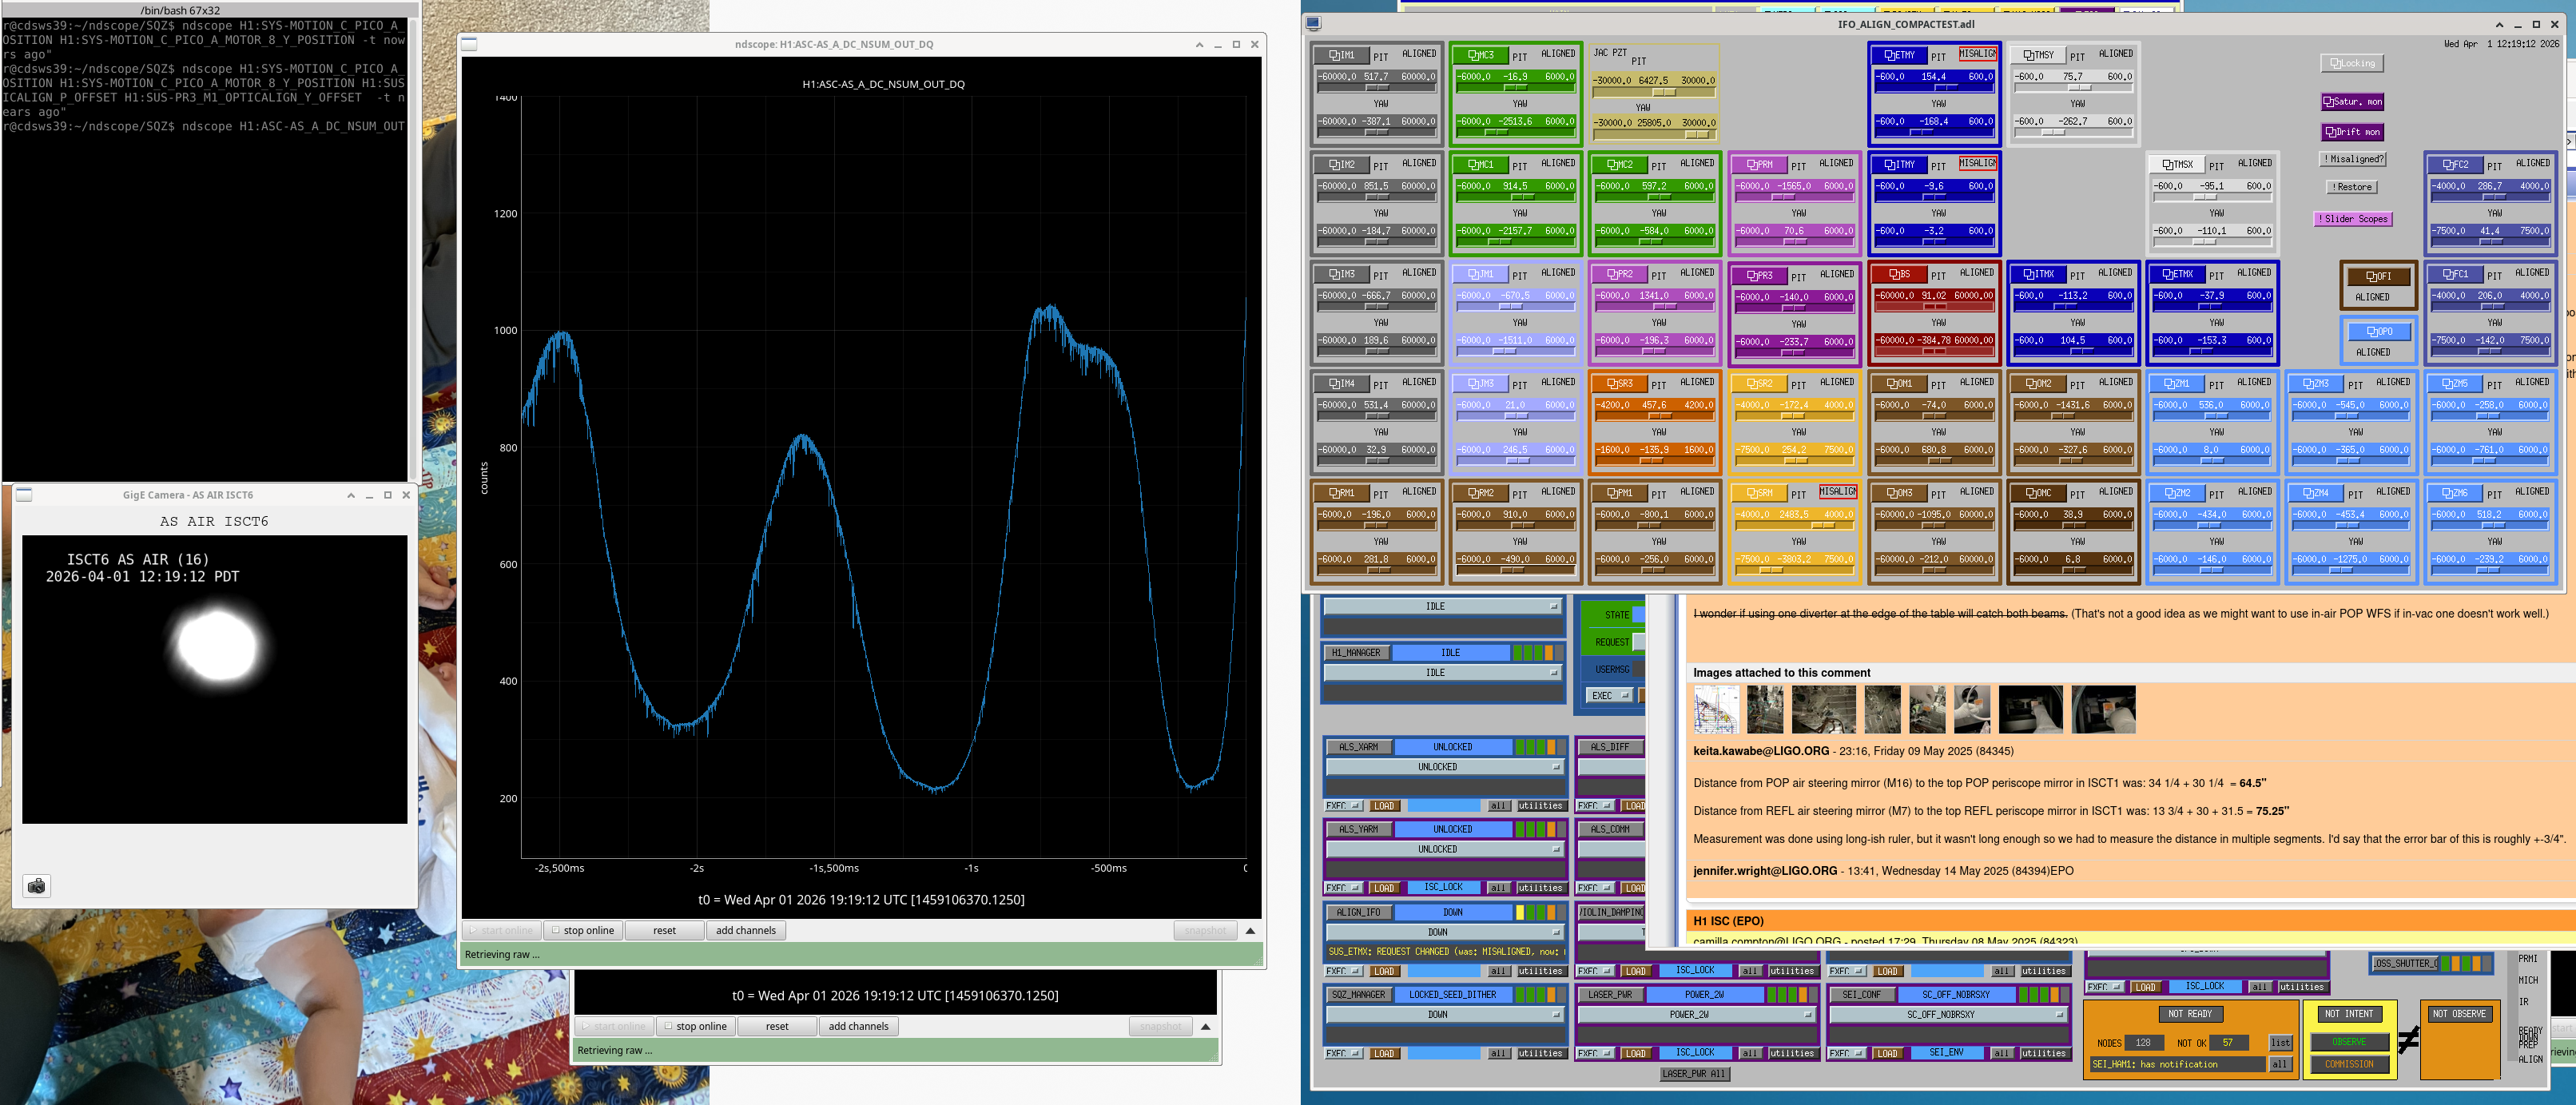Select the COMMISSION intent button

2348,1064
